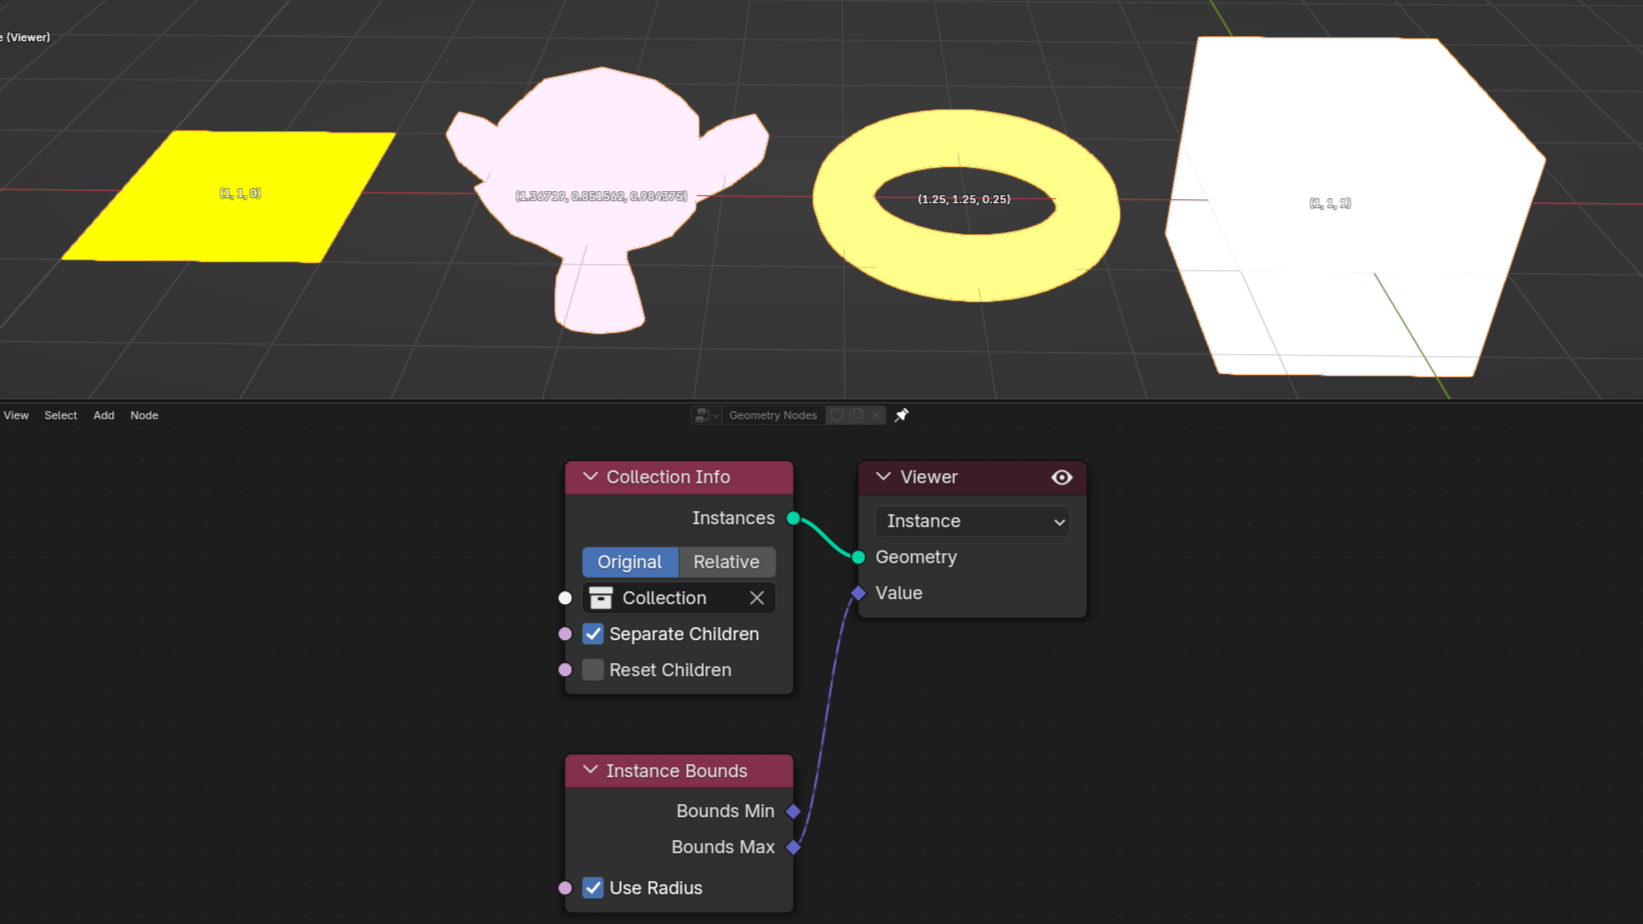The width and height of the screenshot is (1643, 924).
Task: Click the duplicate node group icon
Action: [857, 415]
